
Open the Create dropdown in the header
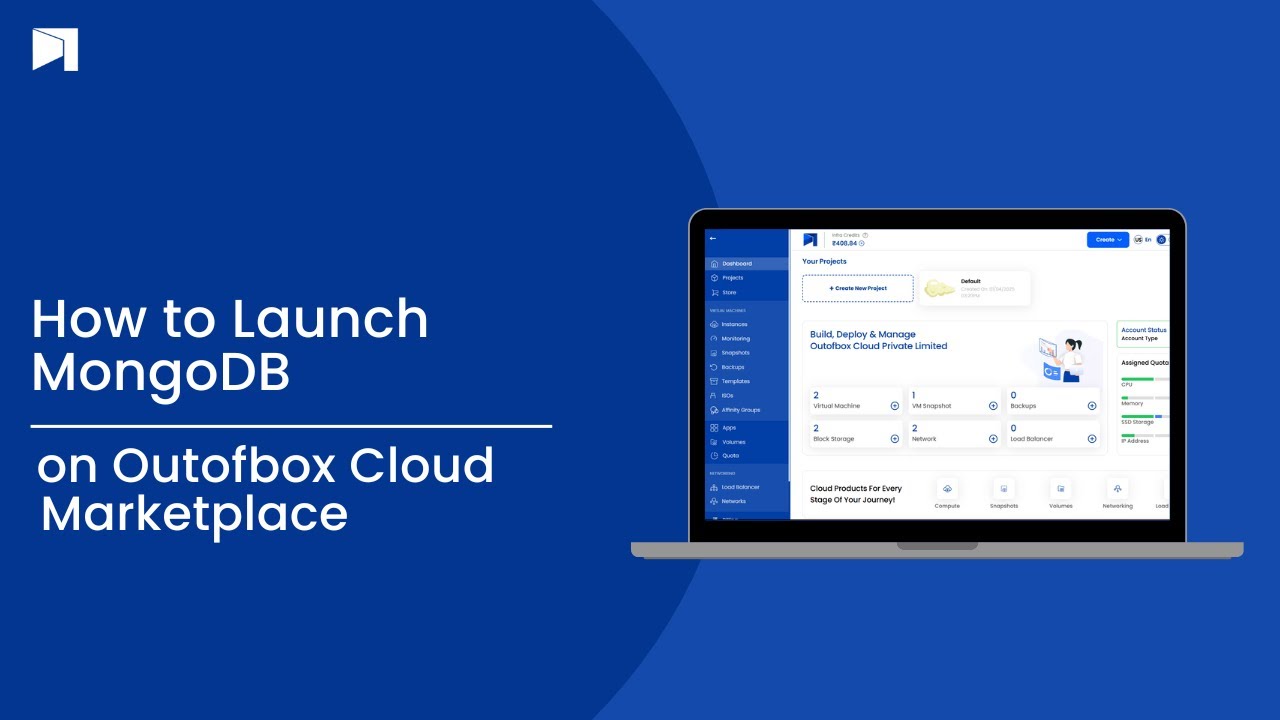1107,239
